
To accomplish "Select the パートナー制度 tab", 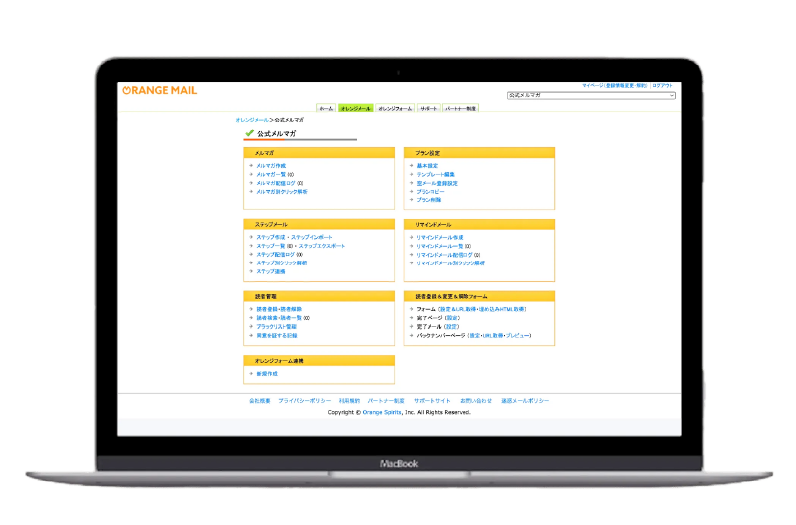I will [x=460, y=107].
